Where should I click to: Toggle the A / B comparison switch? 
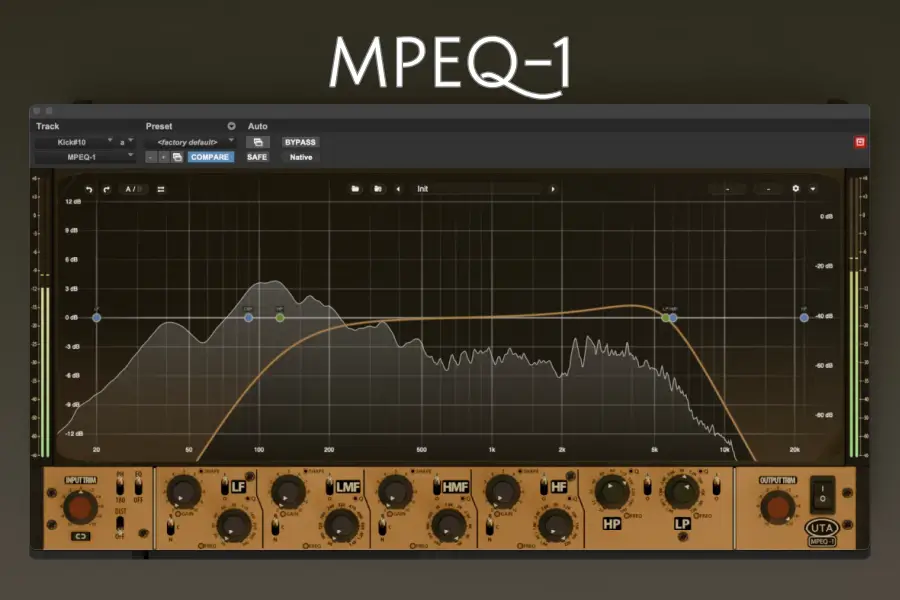pyautogui.click(x=133, y=189)
